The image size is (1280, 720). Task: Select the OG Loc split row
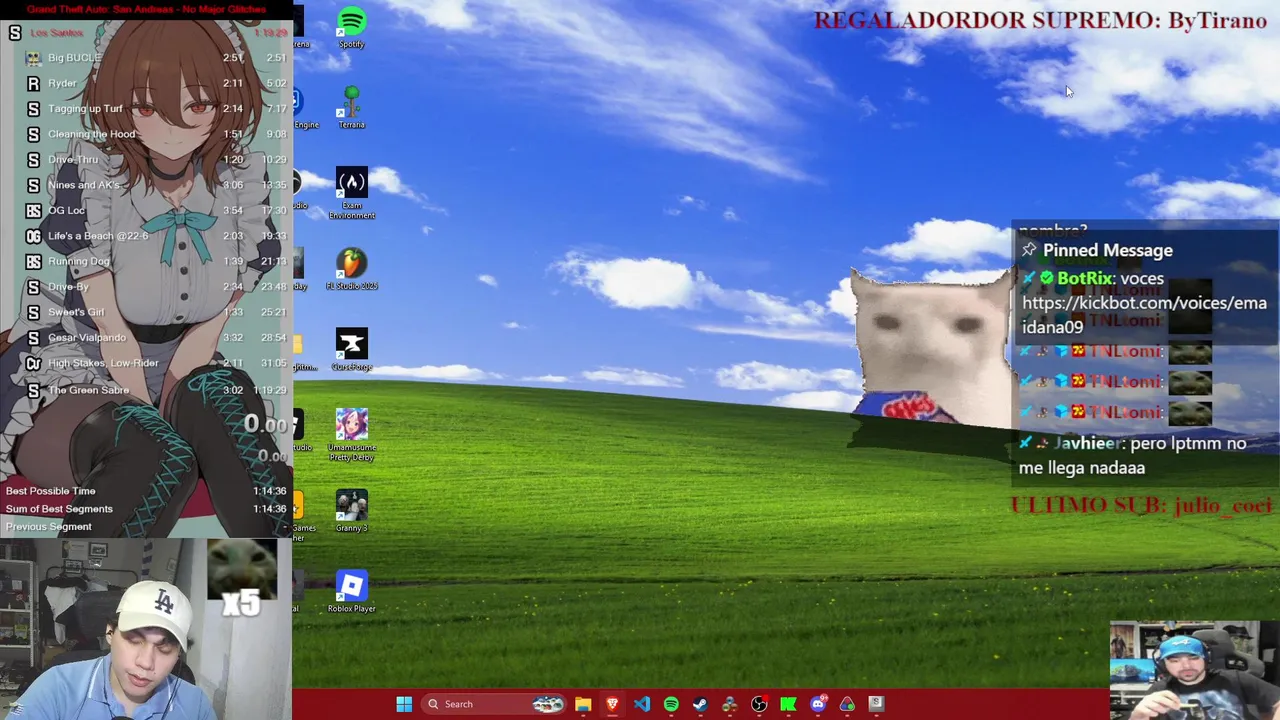pos(146,210)
